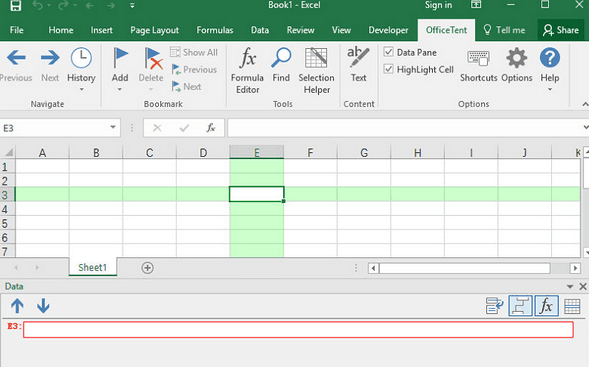Screen dimensions: 589x367
Task: Click the wrap text icon in Data pane
Action: [x=494, y=306]
